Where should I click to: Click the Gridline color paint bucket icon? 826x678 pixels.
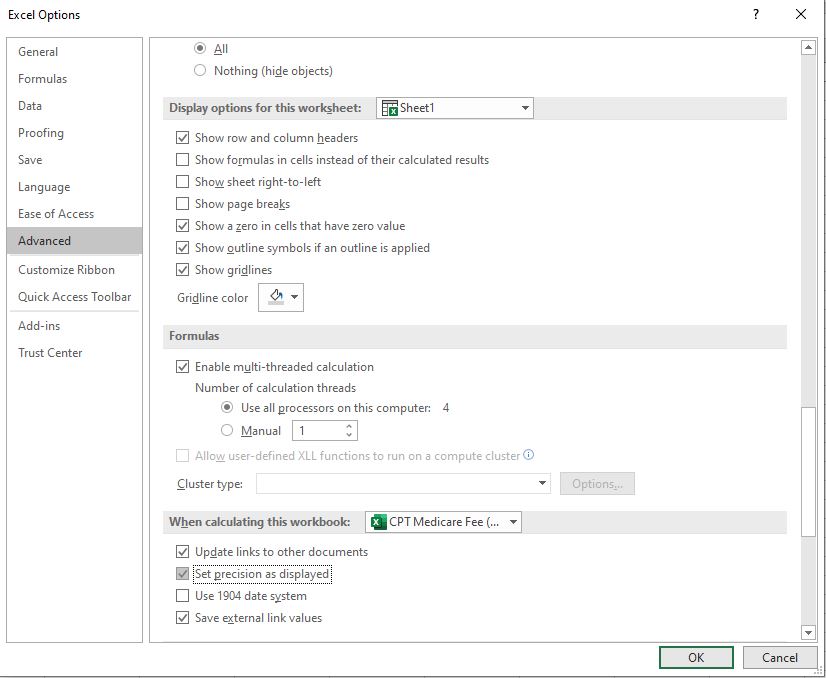pyautogui.click(x=276, y=297)
